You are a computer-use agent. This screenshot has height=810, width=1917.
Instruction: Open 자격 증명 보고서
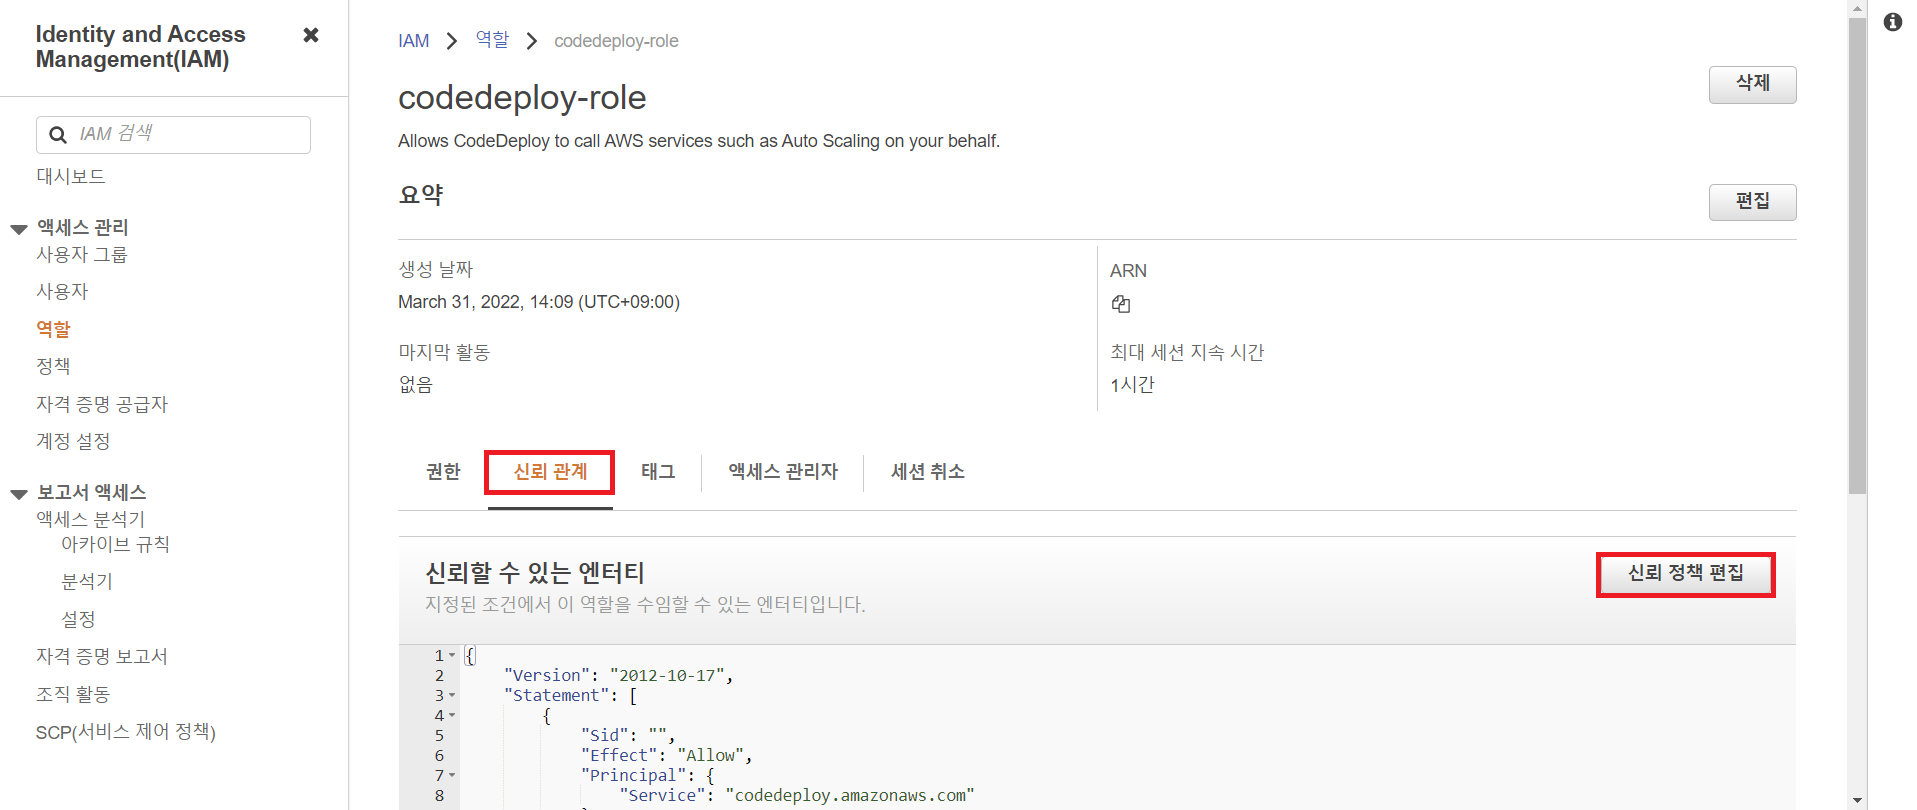[102, 656]
